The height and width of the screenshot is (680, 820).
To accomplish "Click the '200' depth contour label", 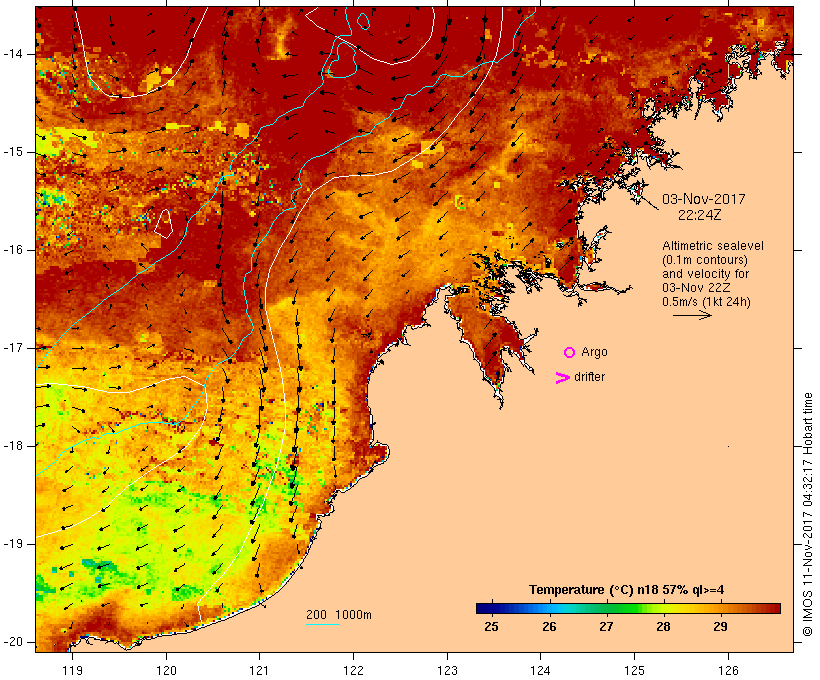I will [316, 615].
